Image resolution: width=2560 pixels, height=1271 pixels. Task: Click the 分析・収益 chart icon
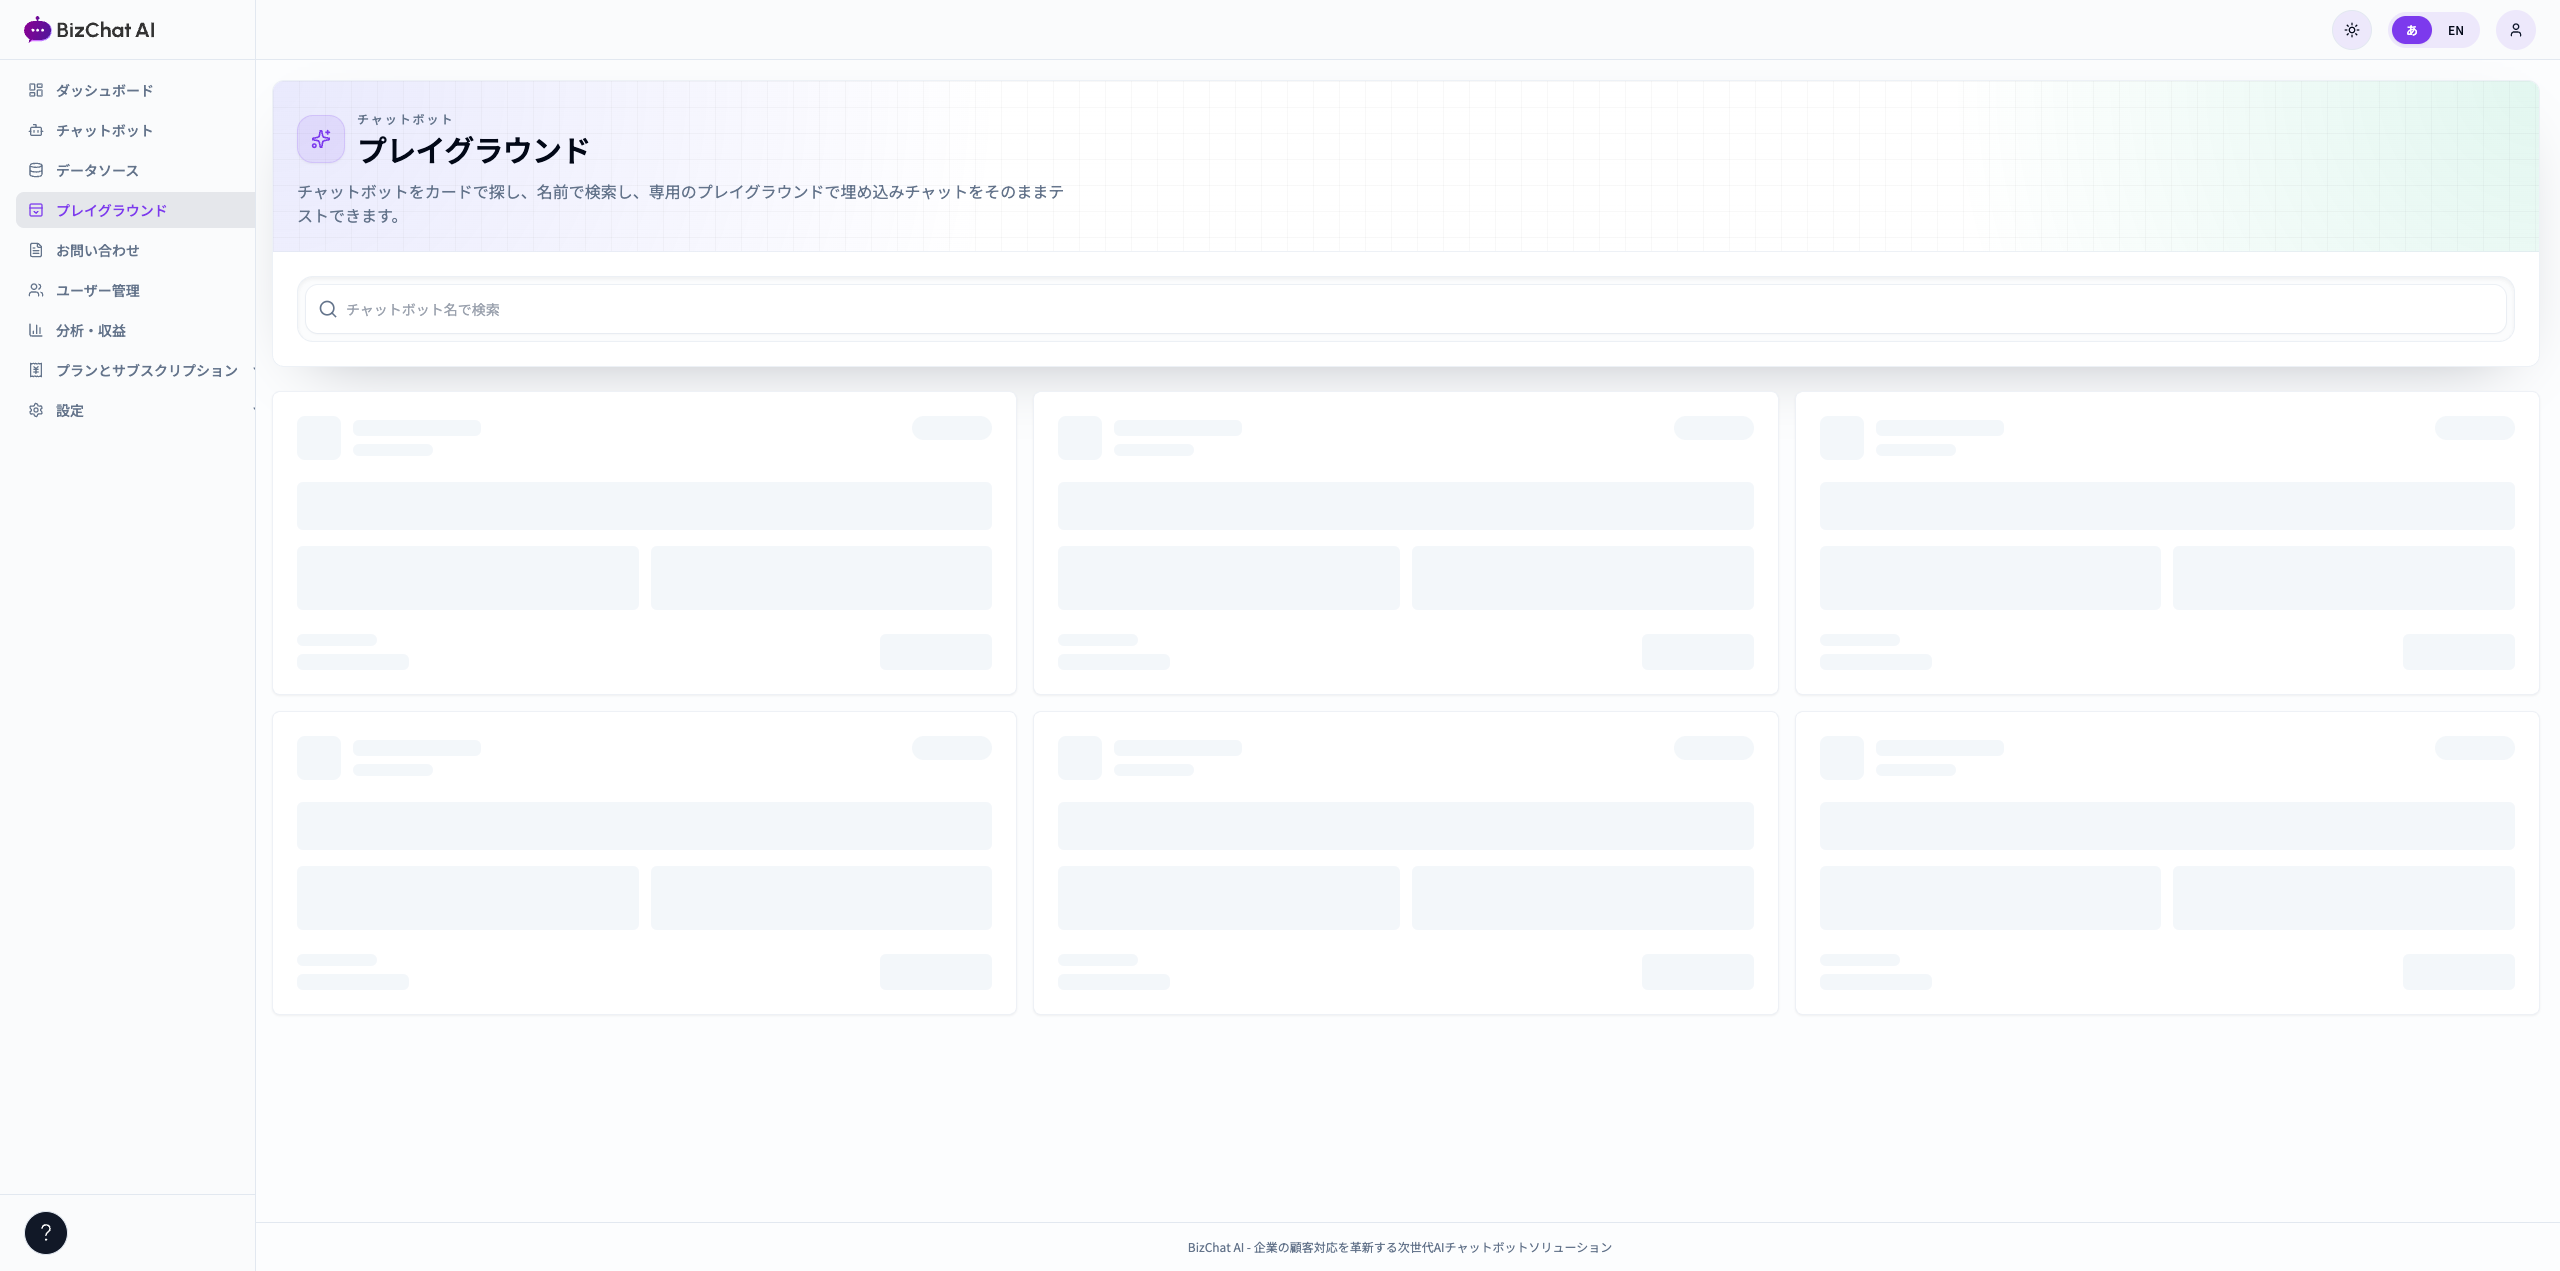(36, 330)
